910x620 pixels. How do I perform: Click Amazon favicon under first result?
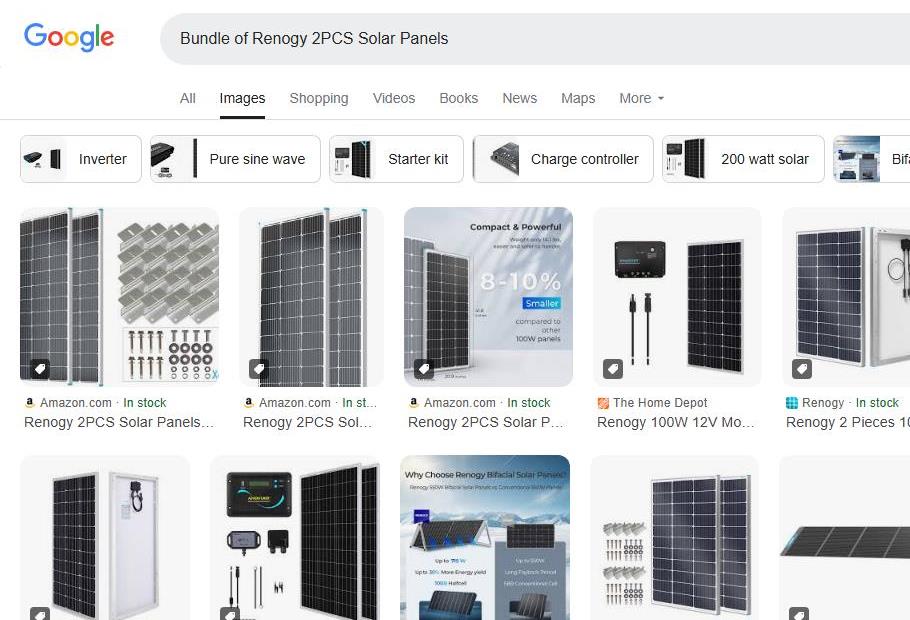[x=30, y=402]
